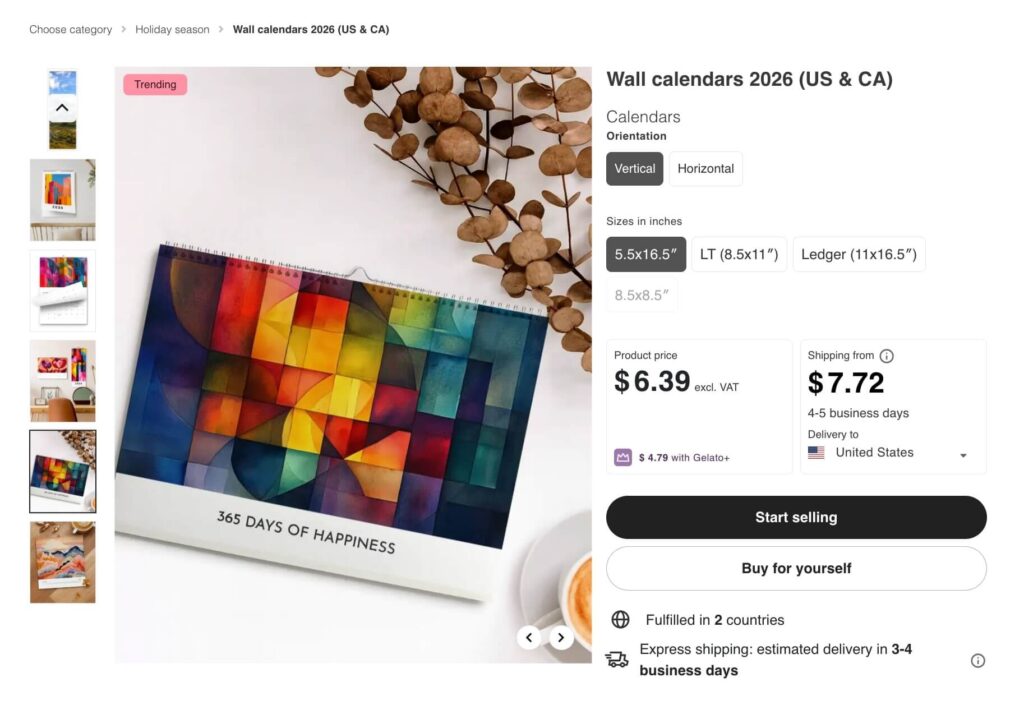The image size is (1024, 719).
Task: Click the globe icon by Fulfilled in
Action: 620,619
